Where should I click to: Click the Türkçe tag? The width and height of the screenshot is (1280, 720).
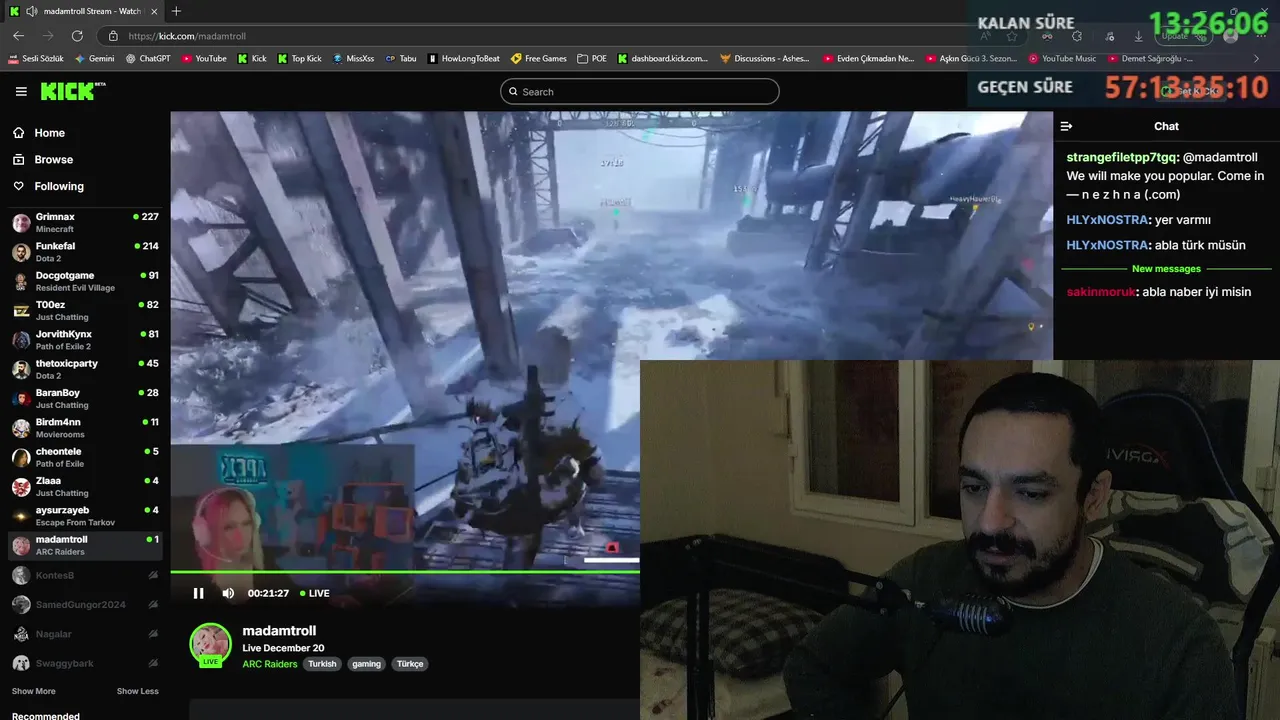click(410, 664)
